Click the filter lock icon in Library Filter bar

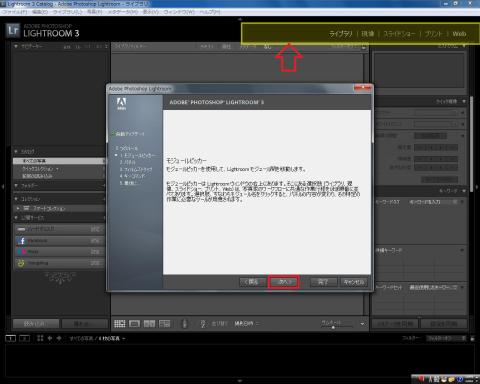click(363, 47)
